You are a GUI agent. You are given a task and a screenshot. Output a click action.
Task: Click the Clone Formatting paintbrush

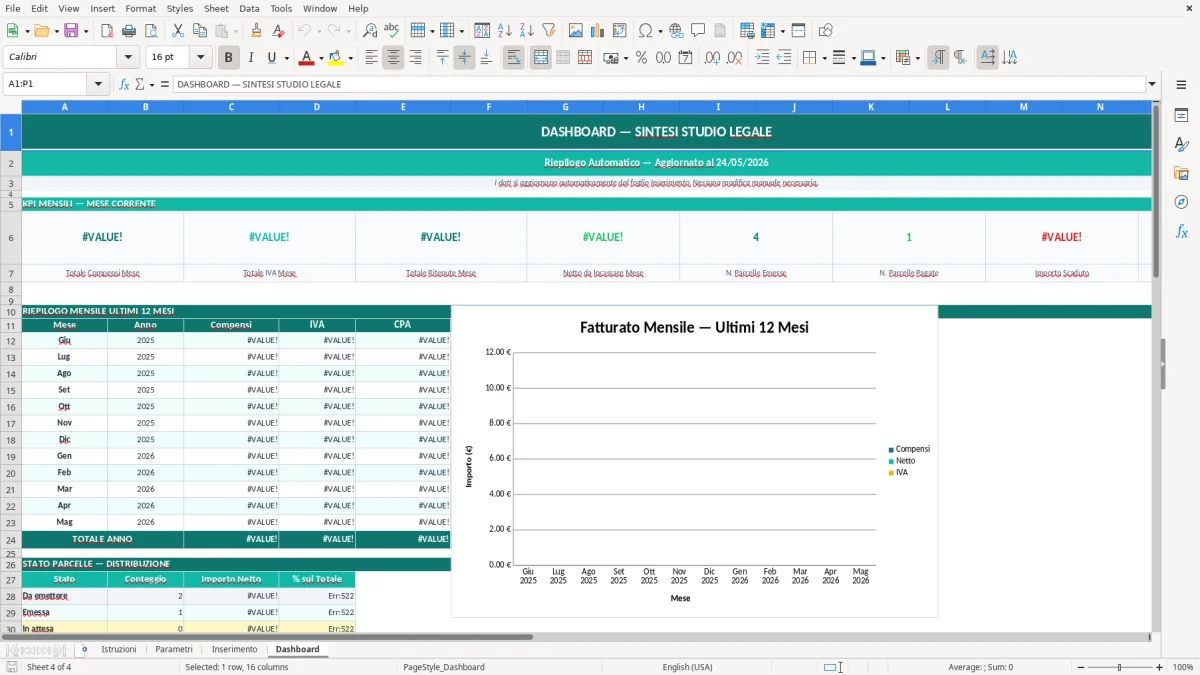tap(256, 31)
